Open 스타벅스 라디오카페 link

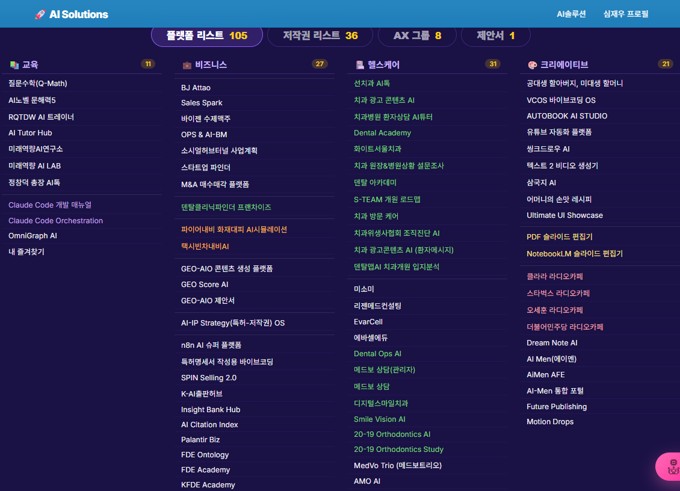click(558, 293)
